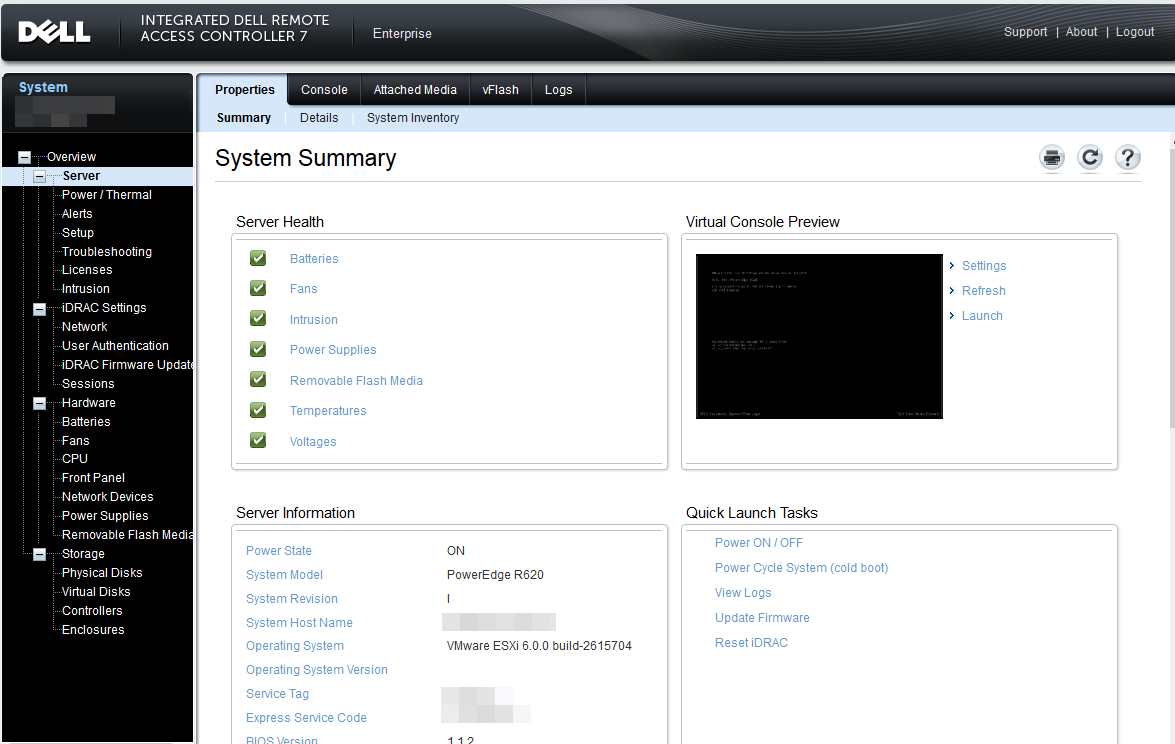
Task: Select Setup in the navigation tree
Action: [x=78, y=233]
